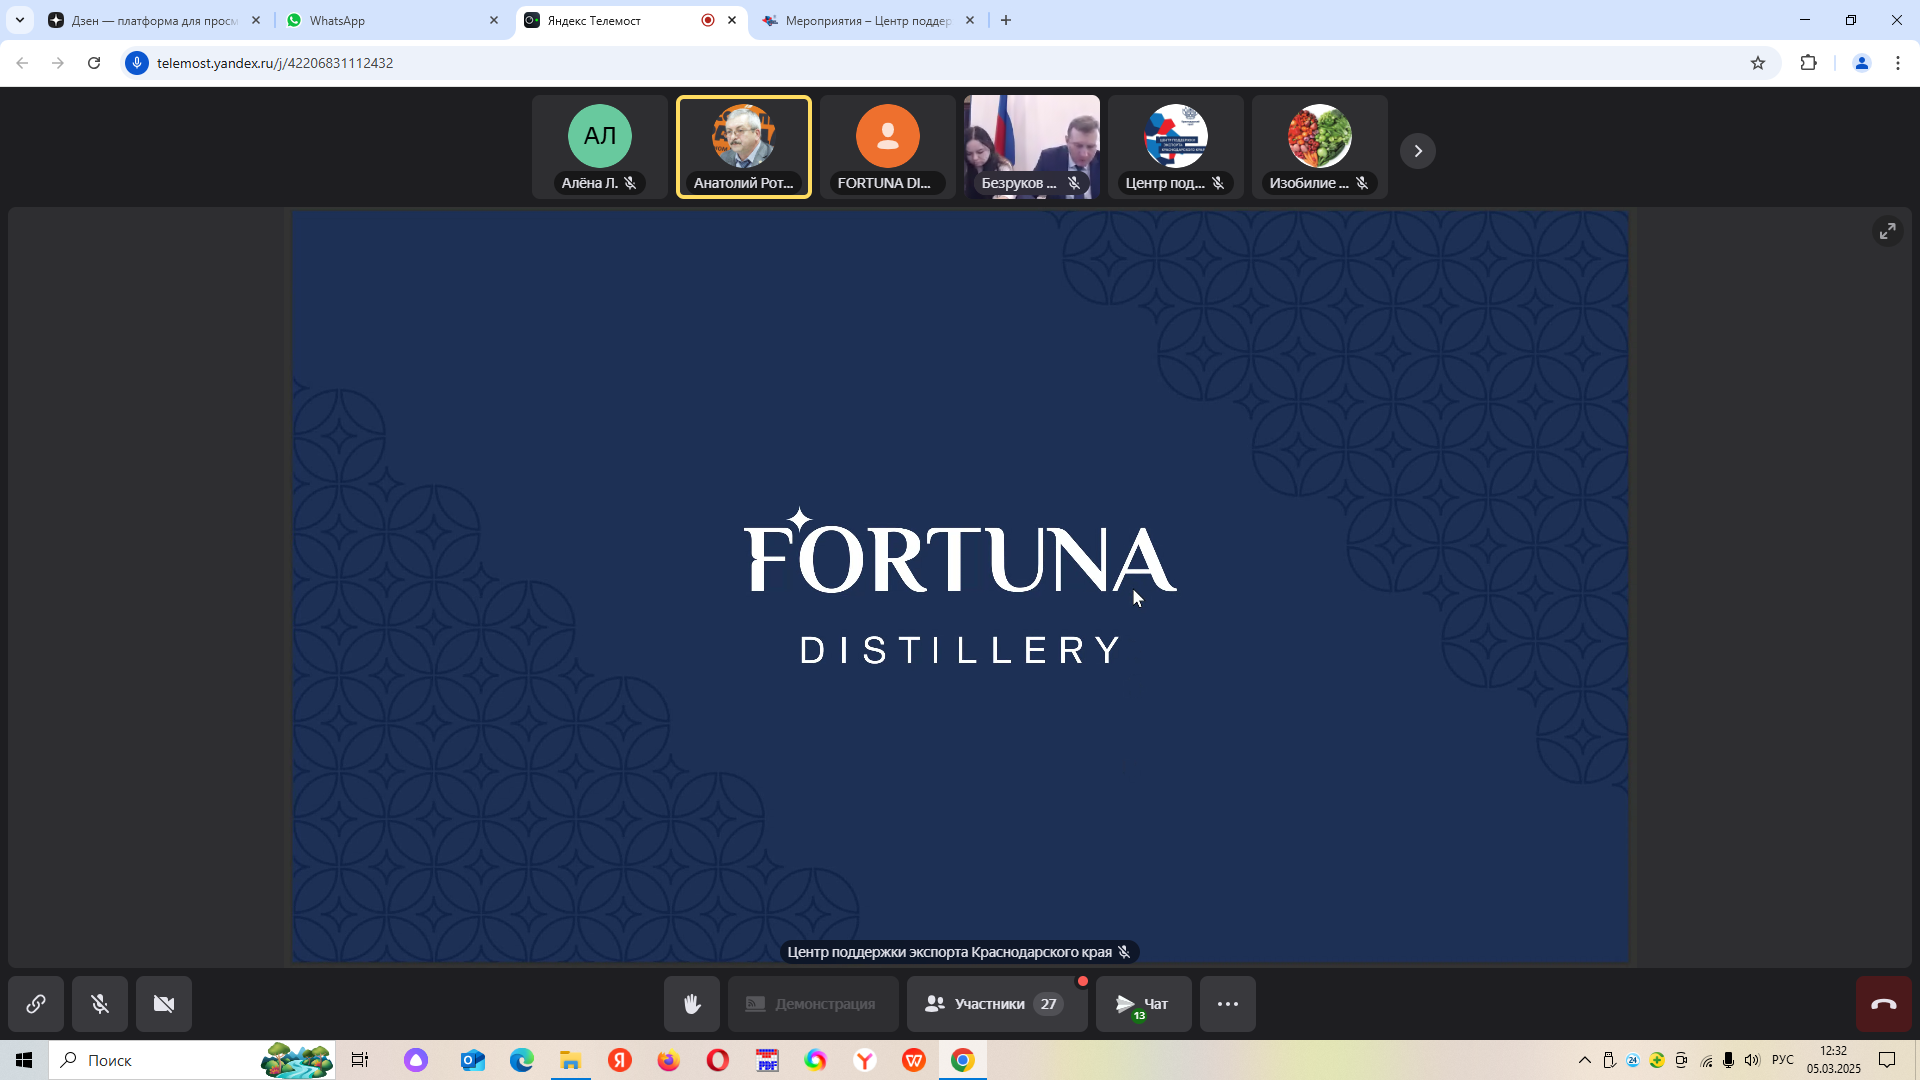The width and height of the screenshot is (1920, 1080).
Task: End call with the red hang-up button
Action: [x=1883, y=1003]
